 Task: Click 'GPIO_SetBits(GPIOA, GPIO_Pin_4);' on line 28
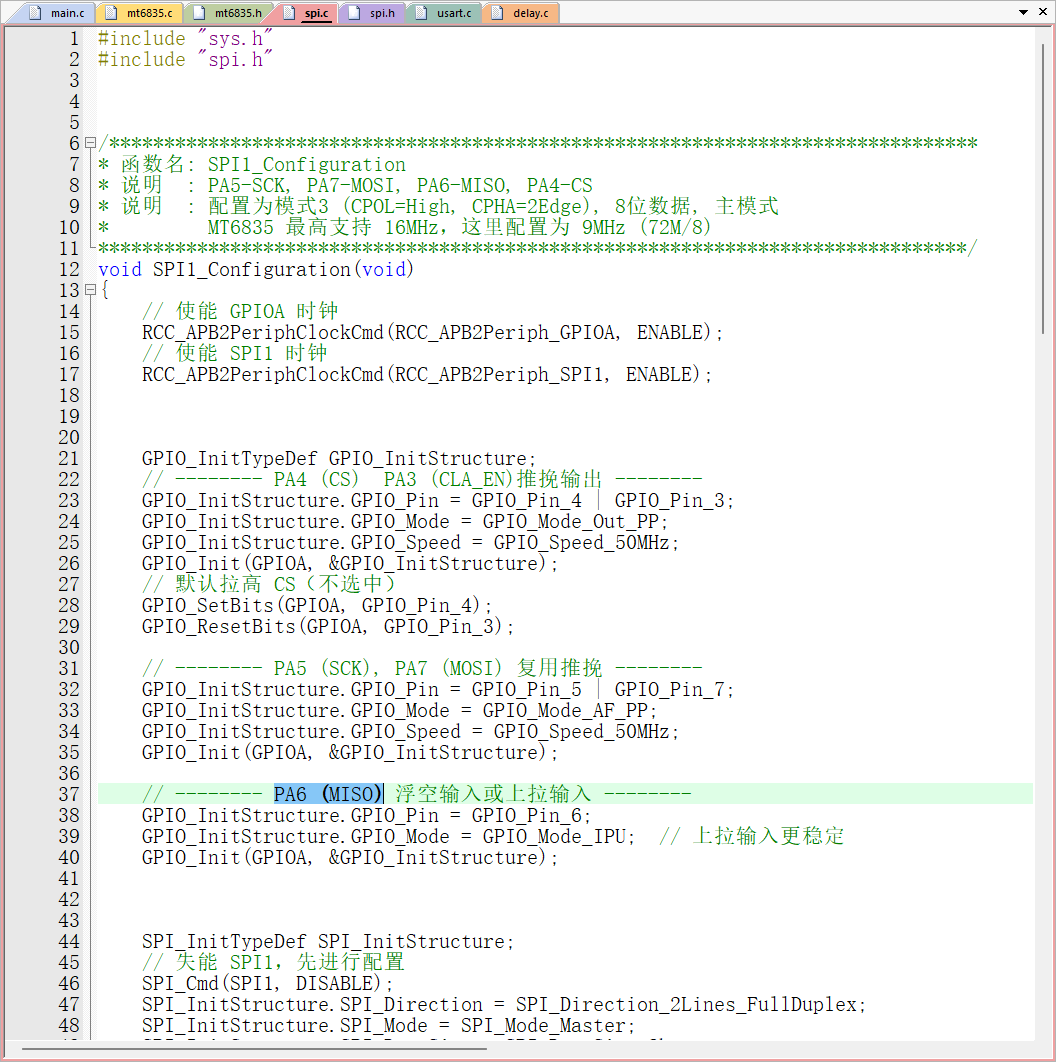(x=317, y=606)
